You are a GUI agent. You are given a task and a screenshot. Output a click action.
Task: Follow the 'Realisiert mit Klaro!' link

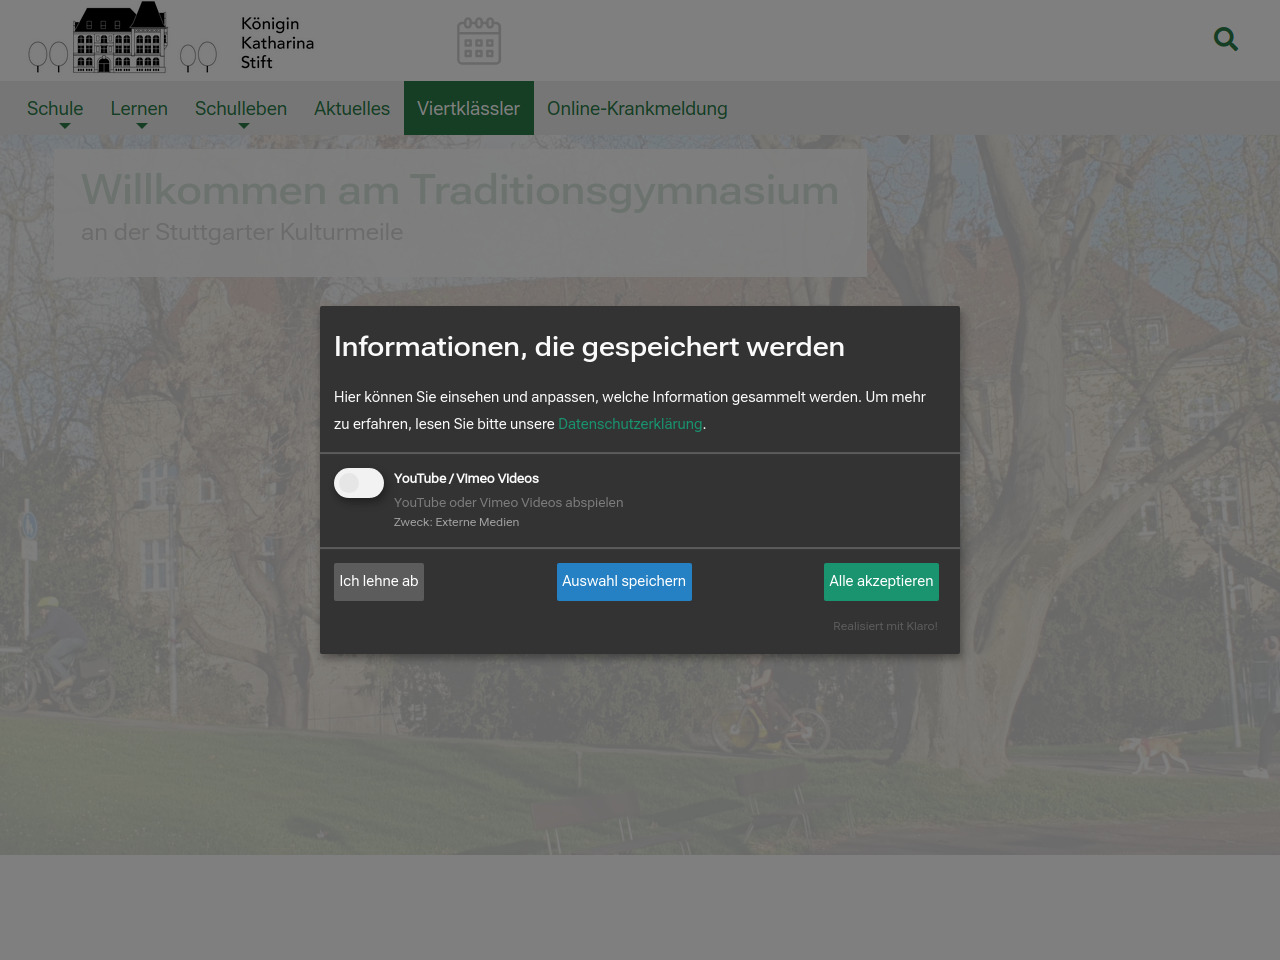[x=885, y=626]
